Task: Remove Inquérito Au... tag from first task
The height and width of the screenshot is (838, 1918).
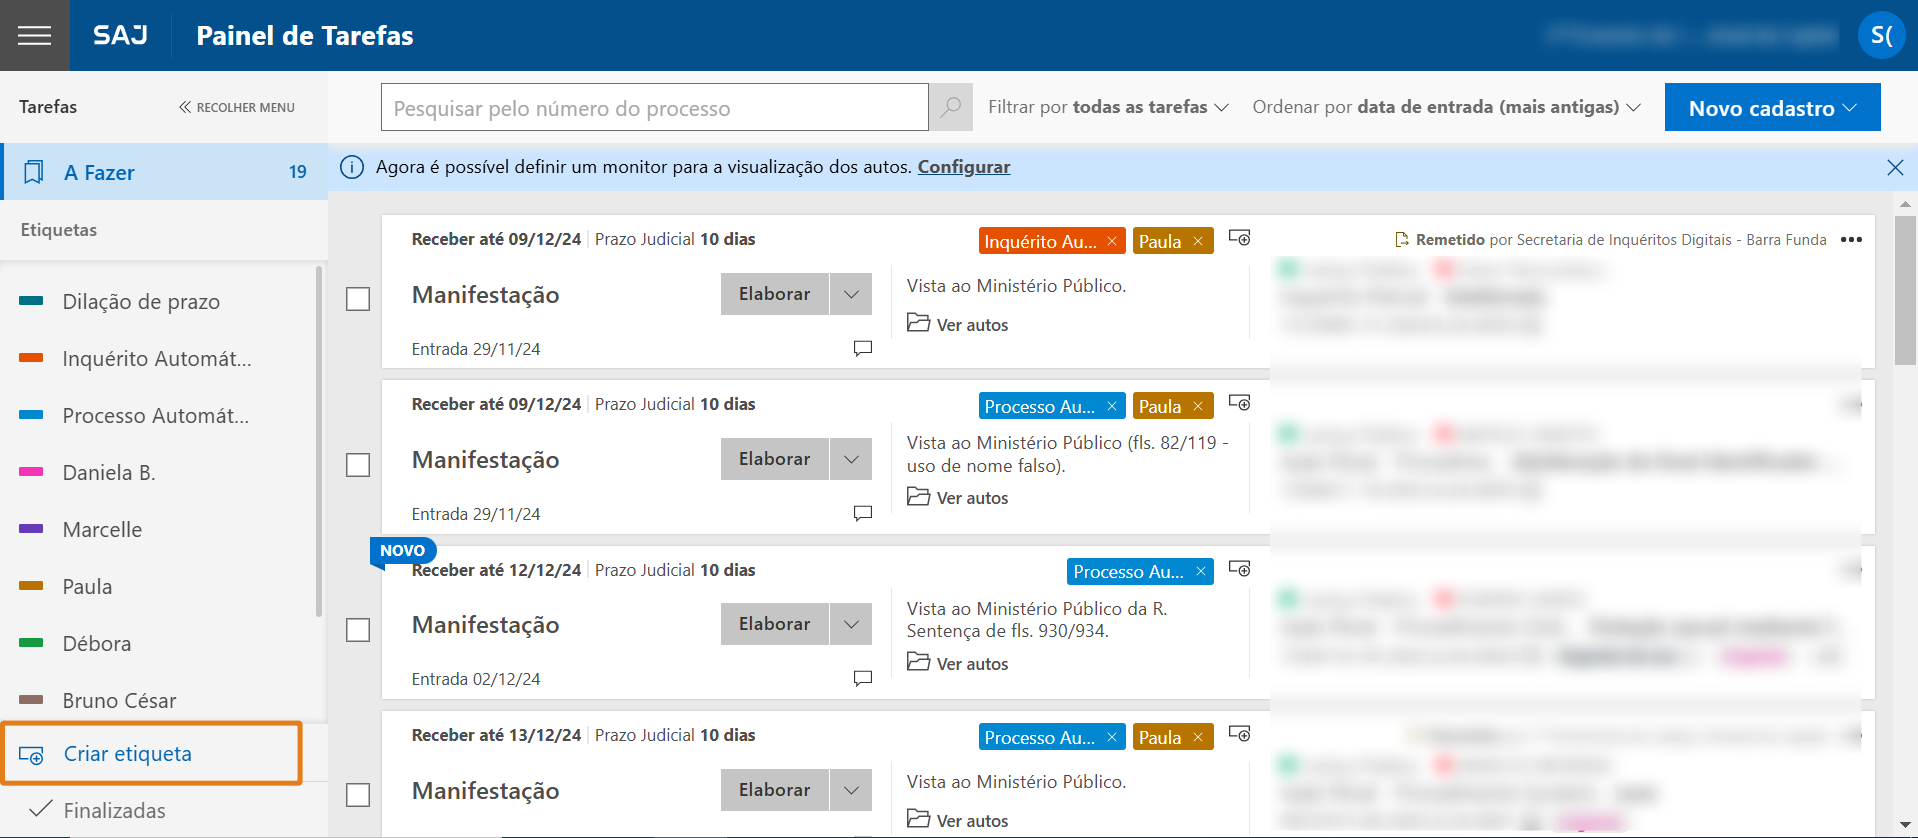Action: [1111, 241]
